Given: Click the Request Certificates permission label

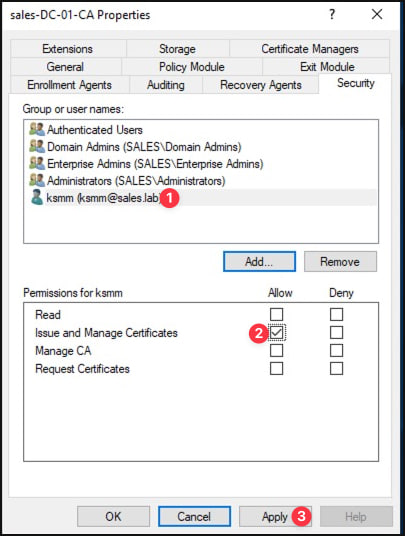Looking at the screenshot, I should pos(82,369).
